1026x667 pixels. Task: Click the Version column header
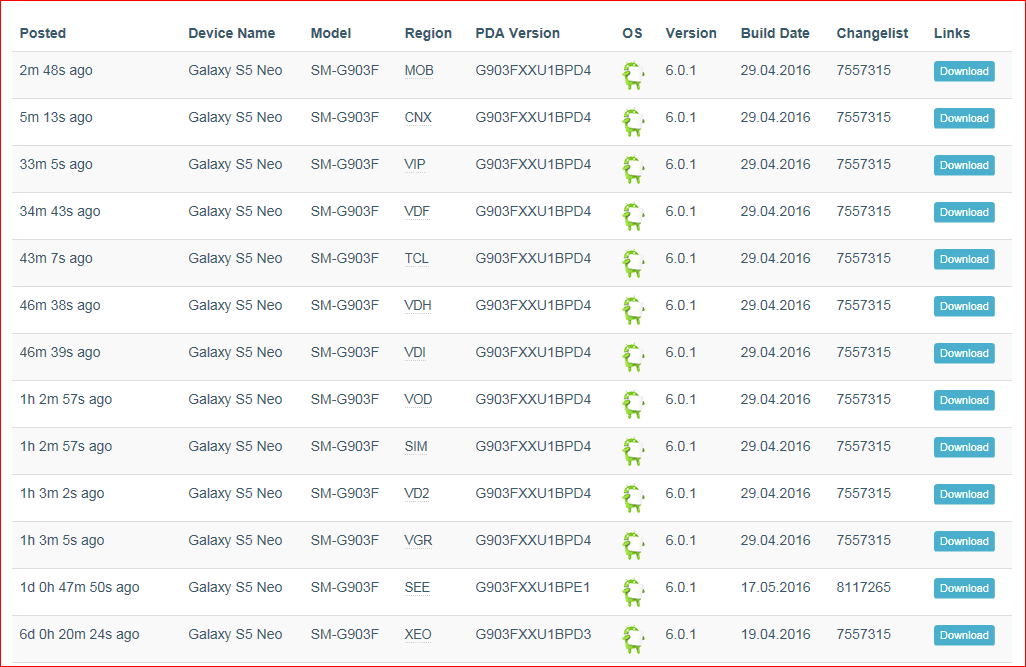click(691, 33)
